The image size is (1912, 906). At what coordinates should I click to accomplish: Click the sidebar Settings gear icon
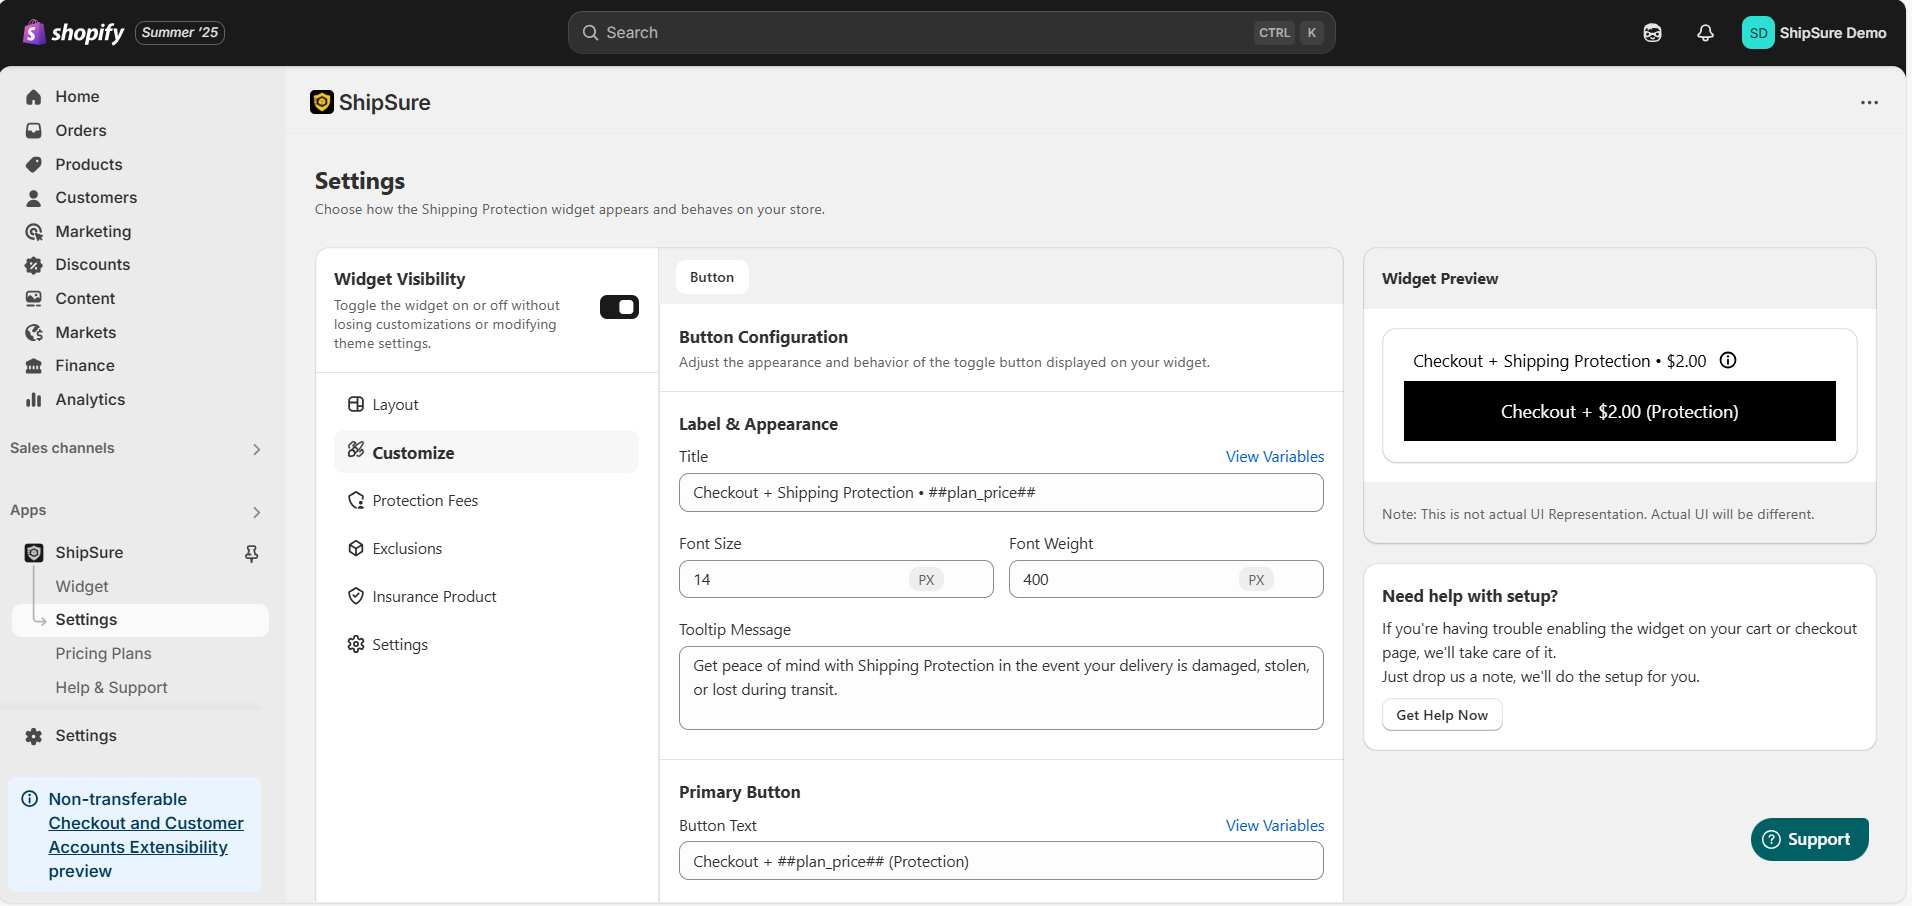(x=34, y=736)
